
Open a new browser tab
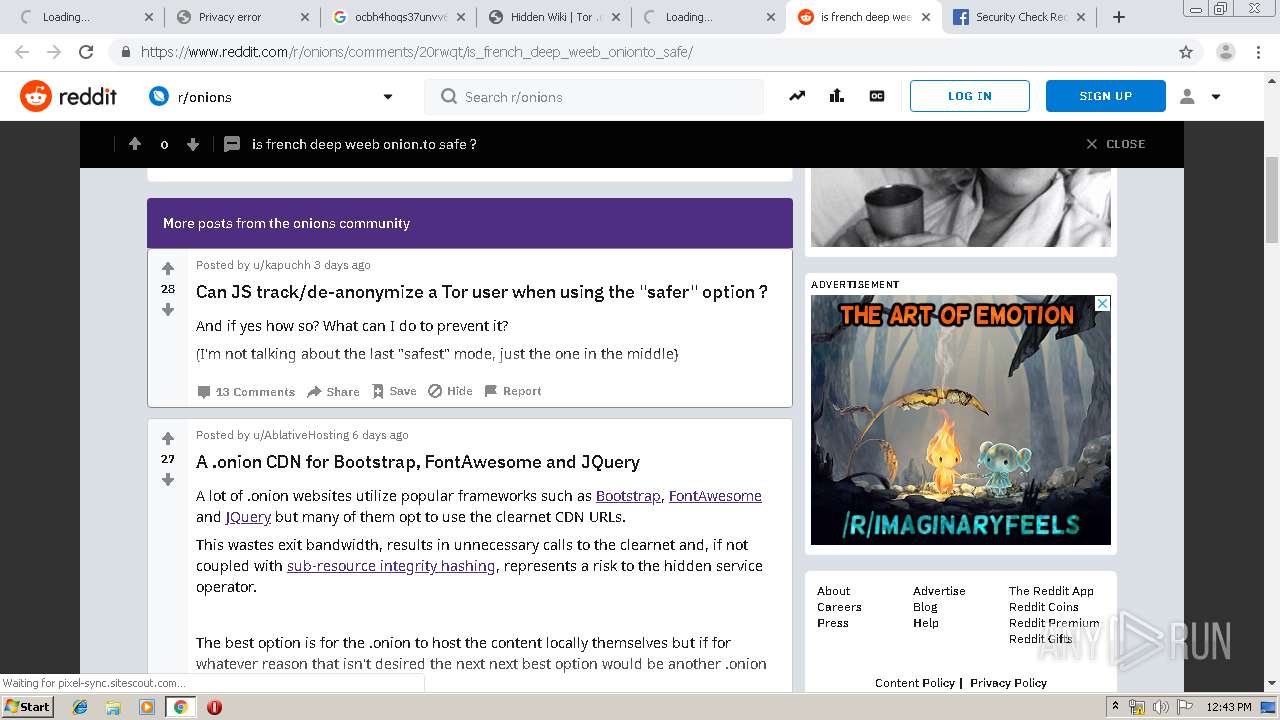(x=1119, y=17)
